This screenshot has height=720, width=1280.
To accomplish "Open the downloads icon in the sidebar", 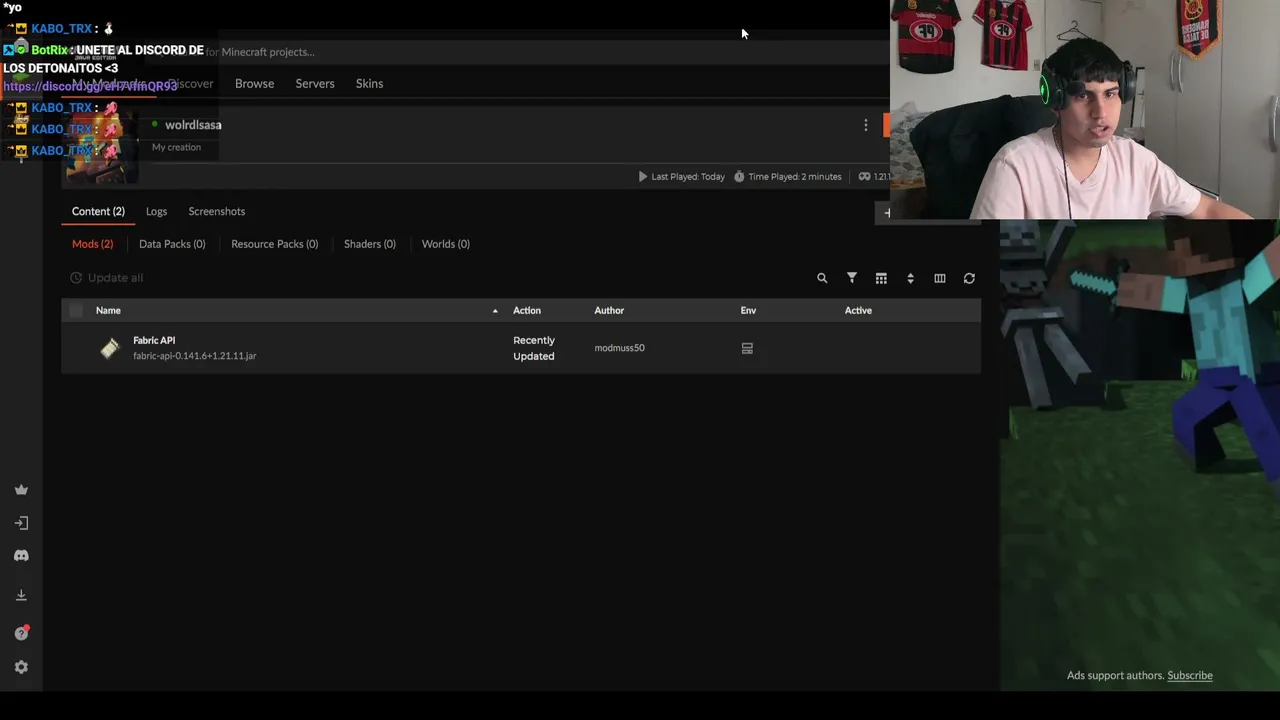I will tap(21, 595).
